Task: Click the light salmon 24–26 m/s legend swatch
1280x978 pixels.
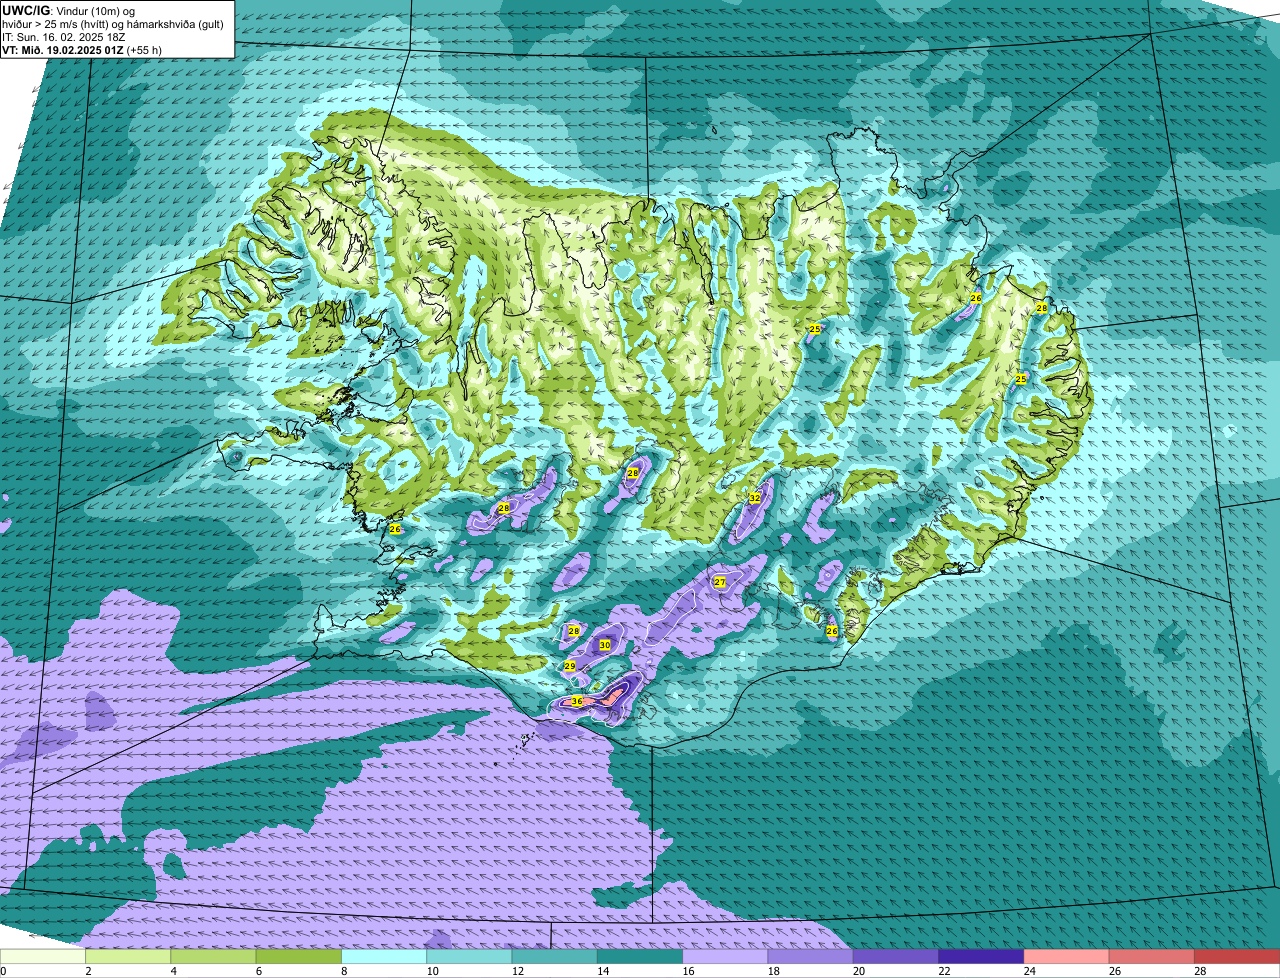Action: pyautogui.click(x=1067, y=956)
